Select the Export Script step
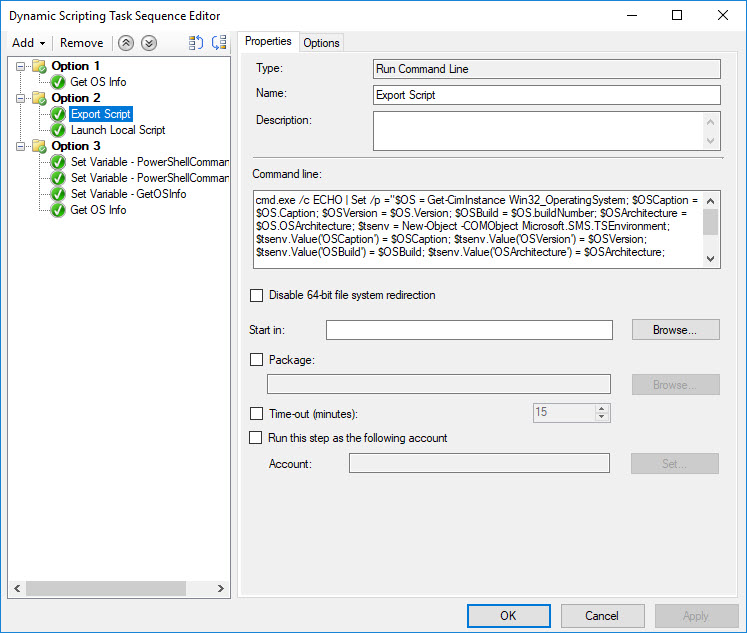Image resolution: width=747 pixels, height=633 pixels. (x=101, y=114)
